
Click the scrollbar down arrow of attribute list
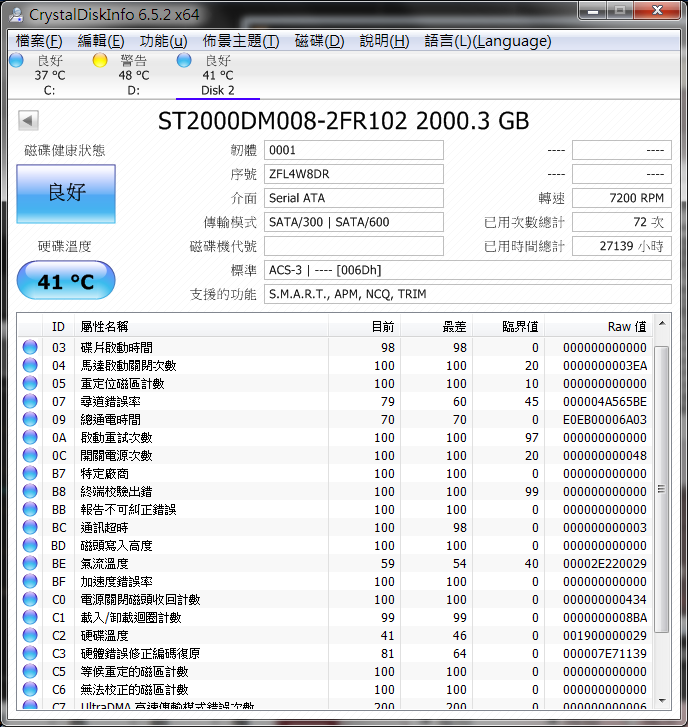pyautogui.click(x=663, y=701)
